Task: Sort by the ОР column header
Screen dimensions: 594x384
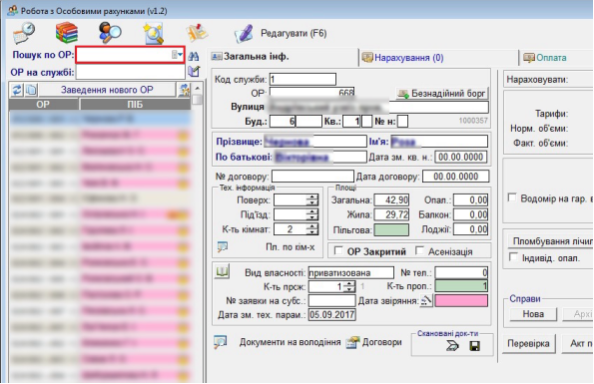Action: click(43, 105)
